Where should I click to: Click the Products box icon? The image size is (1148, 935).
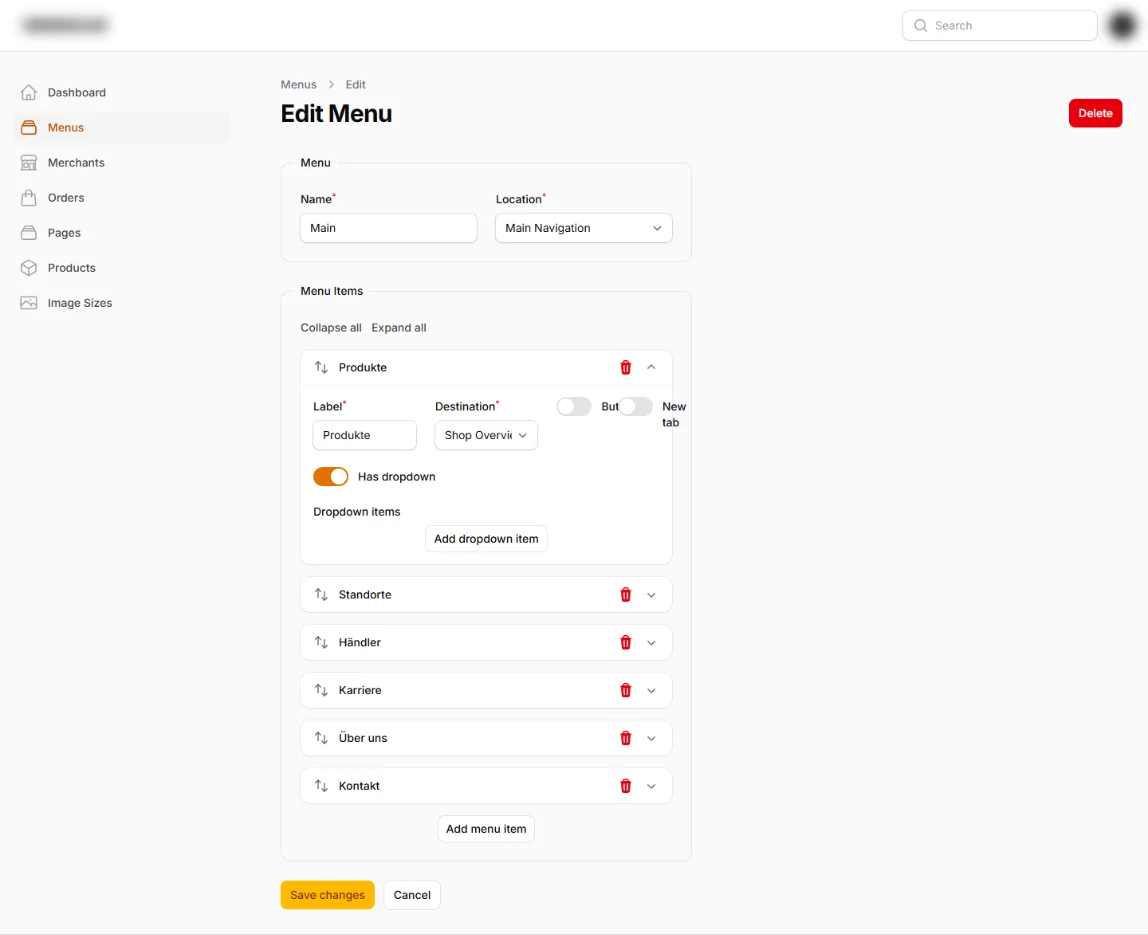pyautogui.click(x=29, y=268)
